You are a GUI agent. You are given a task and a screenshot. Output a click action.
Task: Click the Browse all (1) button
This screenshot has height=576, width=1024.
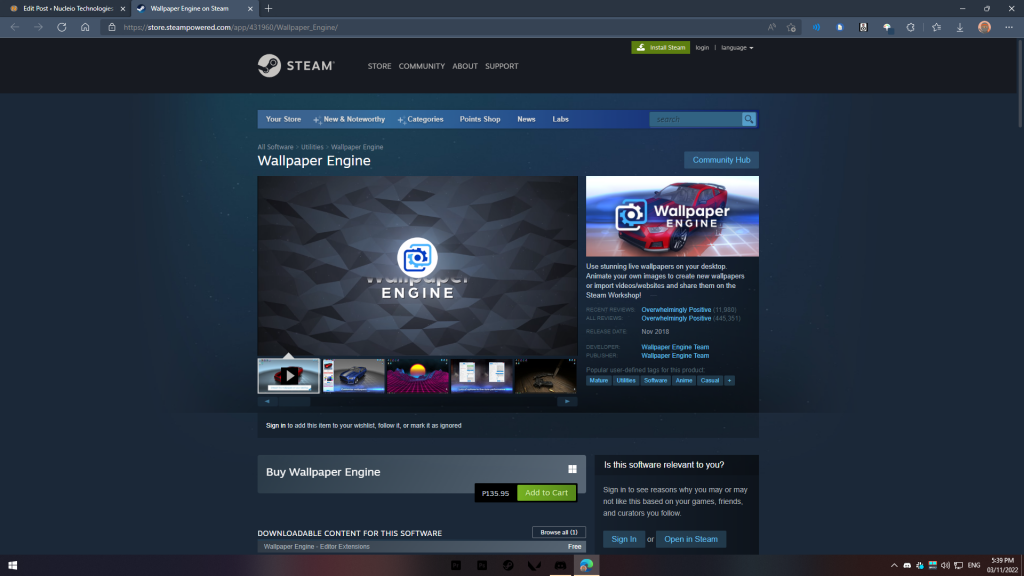coord(558,532)
